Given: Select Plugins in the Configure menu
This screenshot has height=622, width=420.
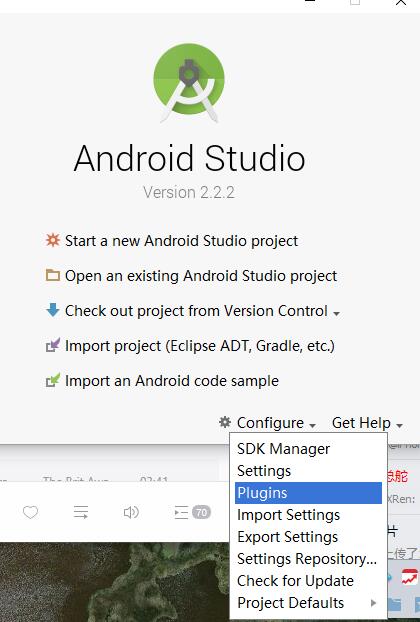Looking at the screenshot, I should (308, 493).
